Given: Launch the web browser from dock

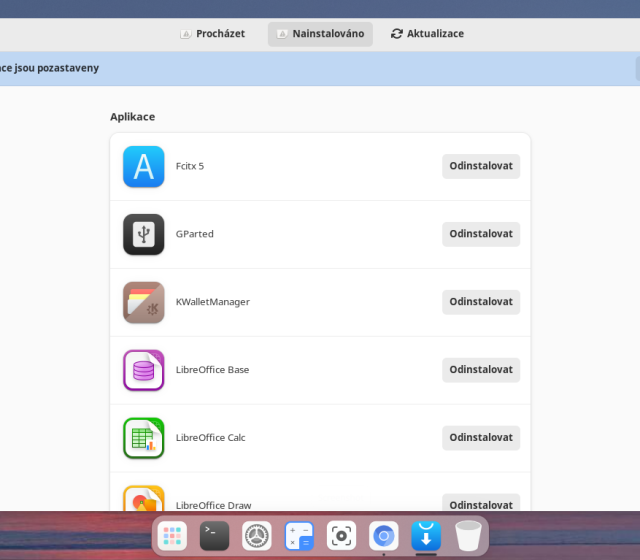Looking at the screenshot, I should tap(383, 537).
